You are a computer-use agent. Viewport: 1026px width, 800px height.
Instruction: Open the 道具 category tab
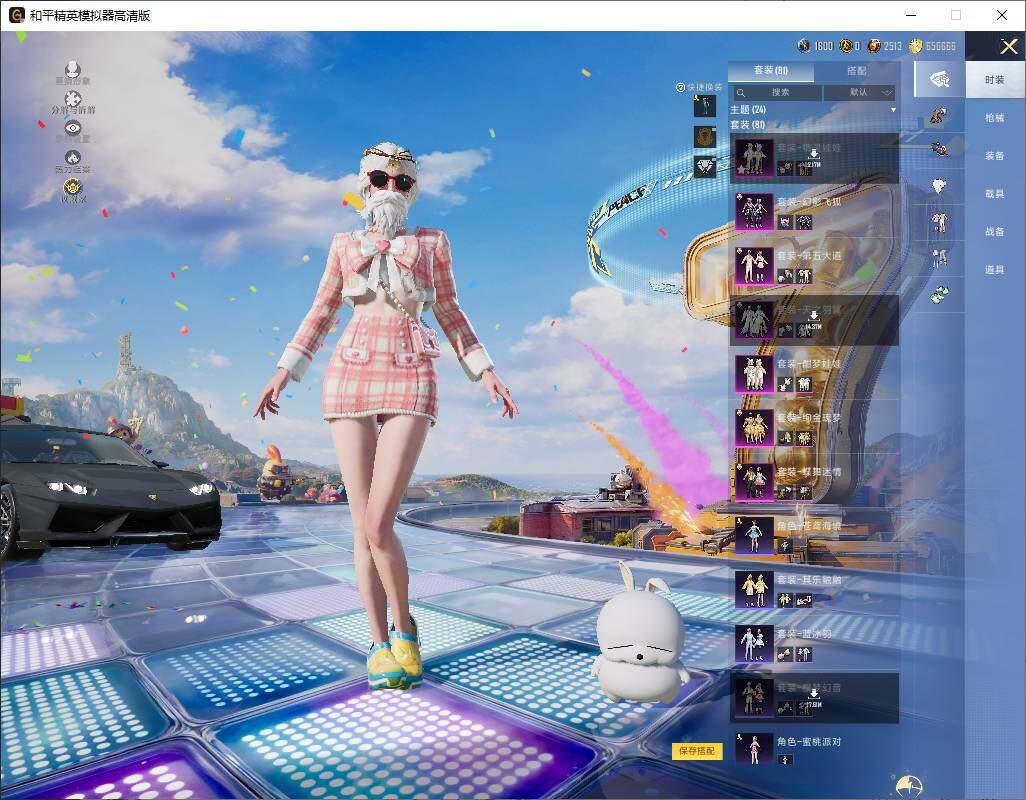995,270
